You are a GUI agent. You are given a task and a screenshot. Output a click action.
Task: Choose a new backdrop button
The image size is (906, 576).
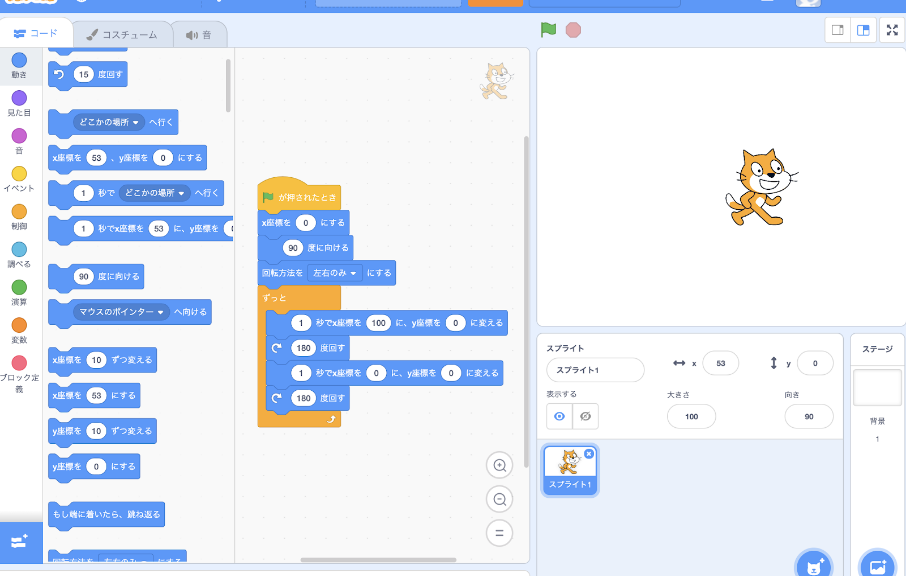[x=877, y=566]
